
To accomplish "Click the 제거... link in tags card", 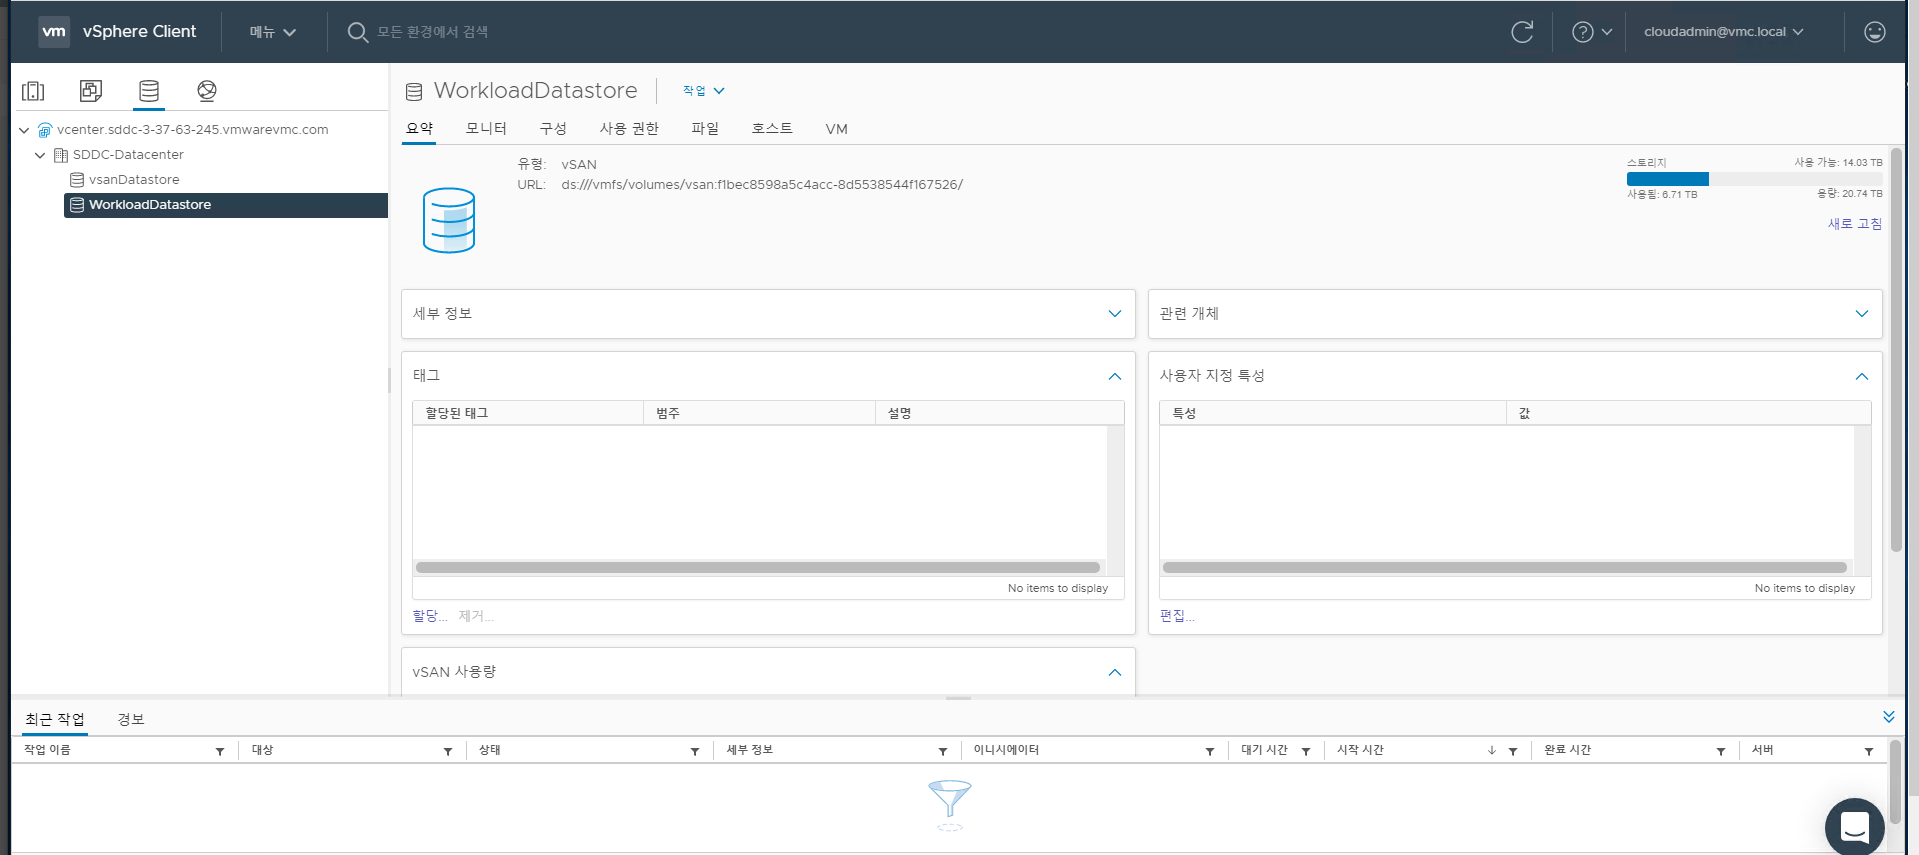I will pos(476,616).
